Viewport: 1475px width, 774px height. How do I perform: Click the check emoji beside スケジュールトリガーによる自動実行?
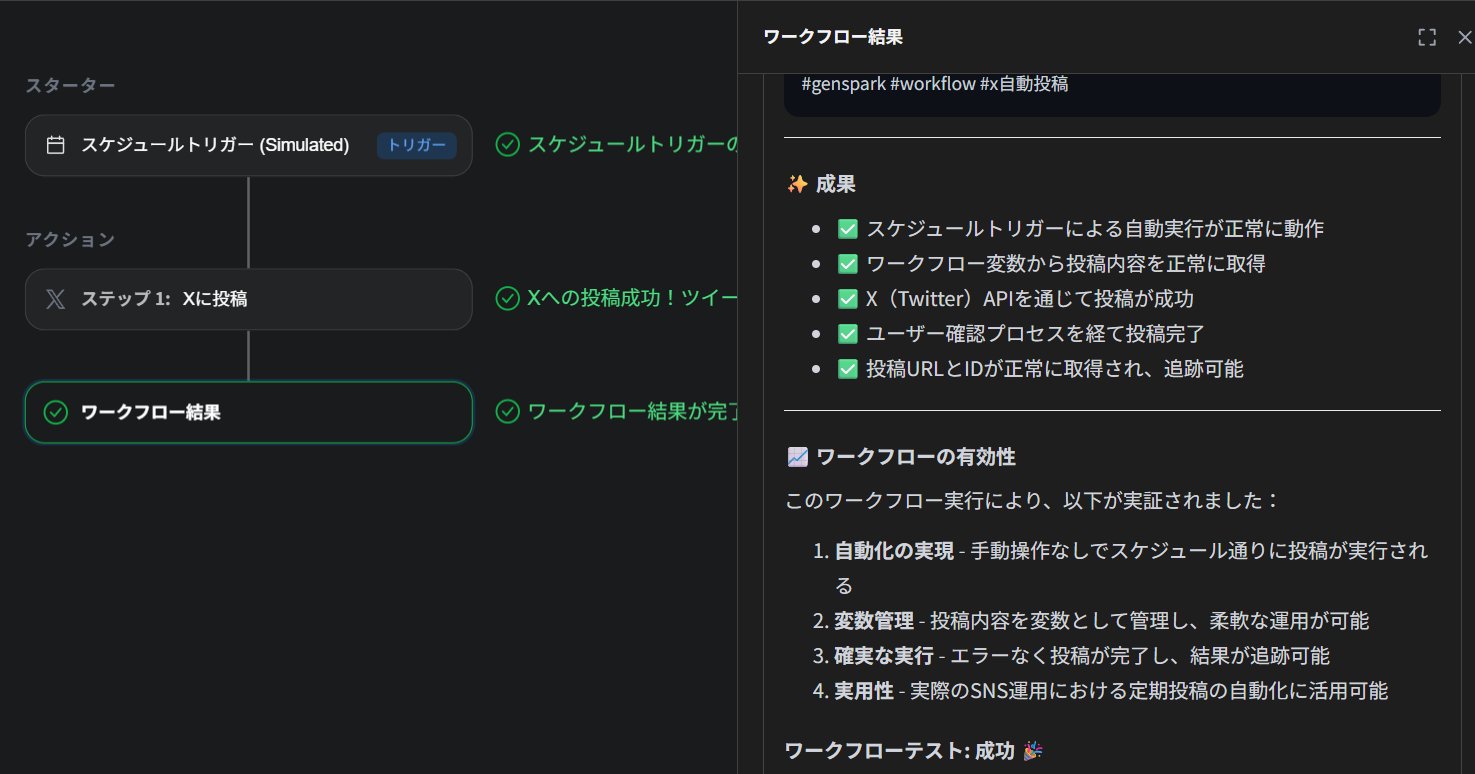[848, 229]
